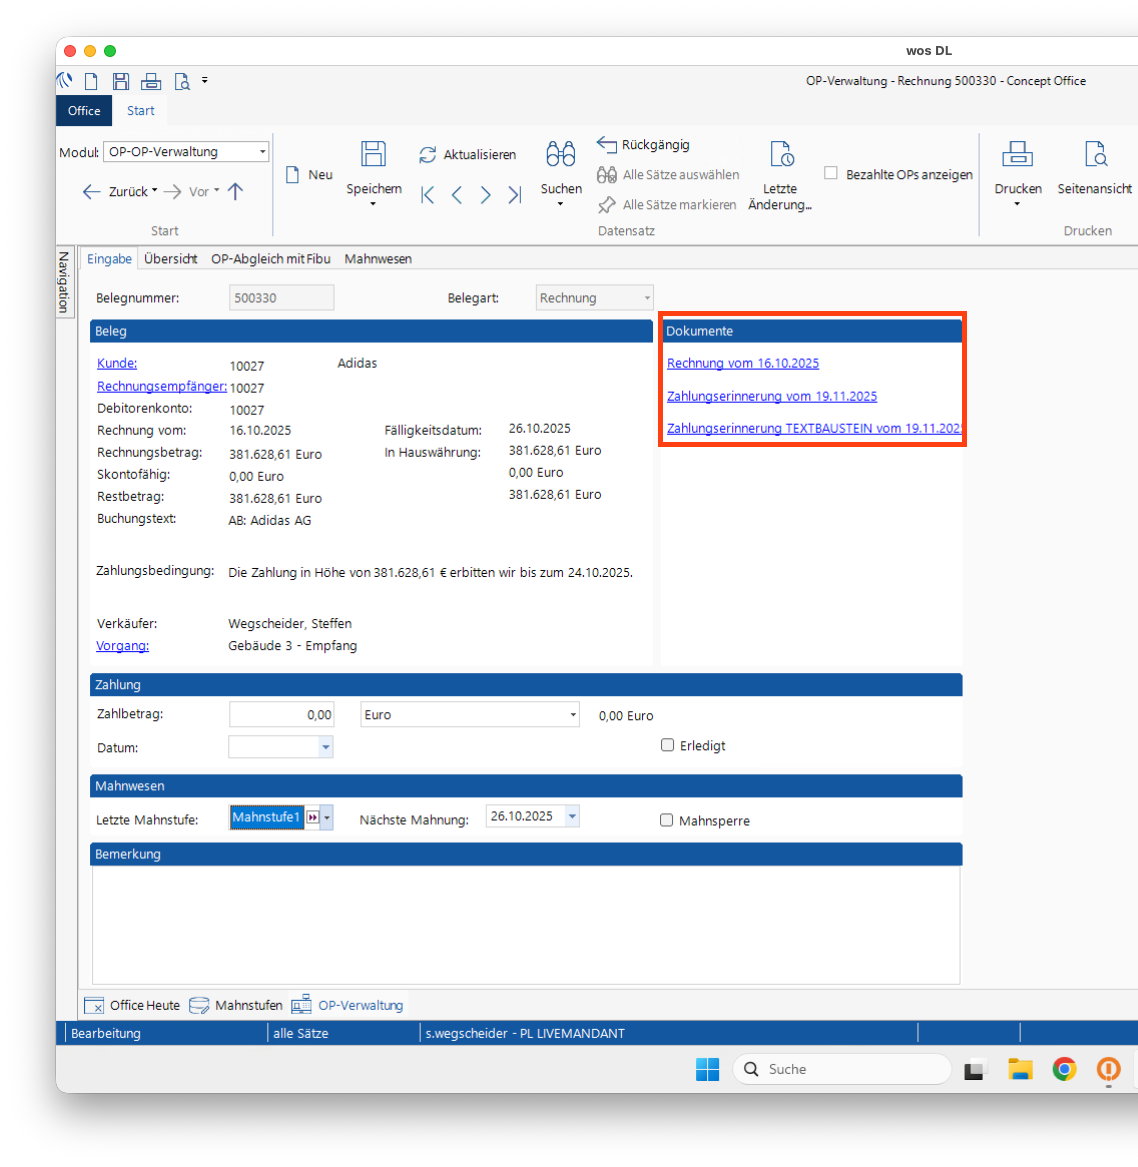Open Letzte Änderung history icon
This screenshot has width=1138, height=1167.
tap(781, 154)
